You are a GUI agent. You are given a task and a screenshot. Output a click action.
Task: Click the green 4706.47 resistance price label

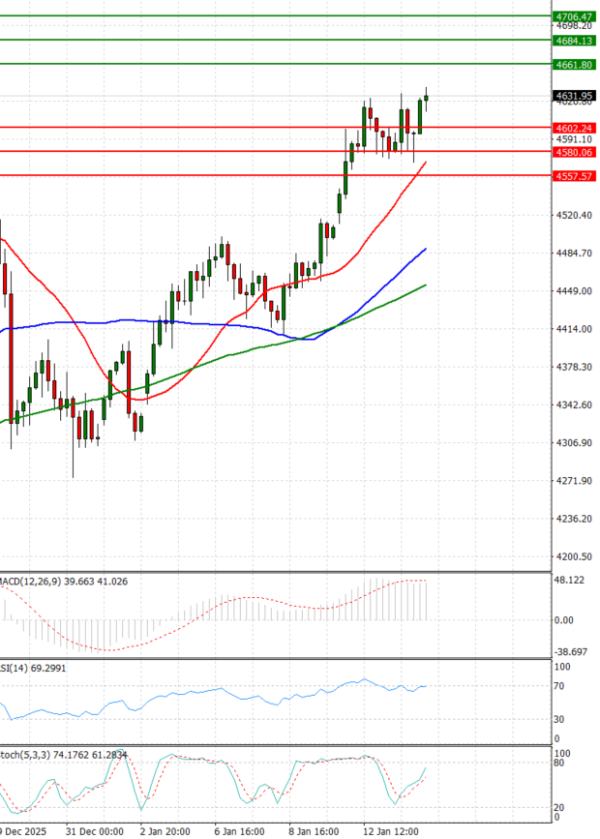574,17
